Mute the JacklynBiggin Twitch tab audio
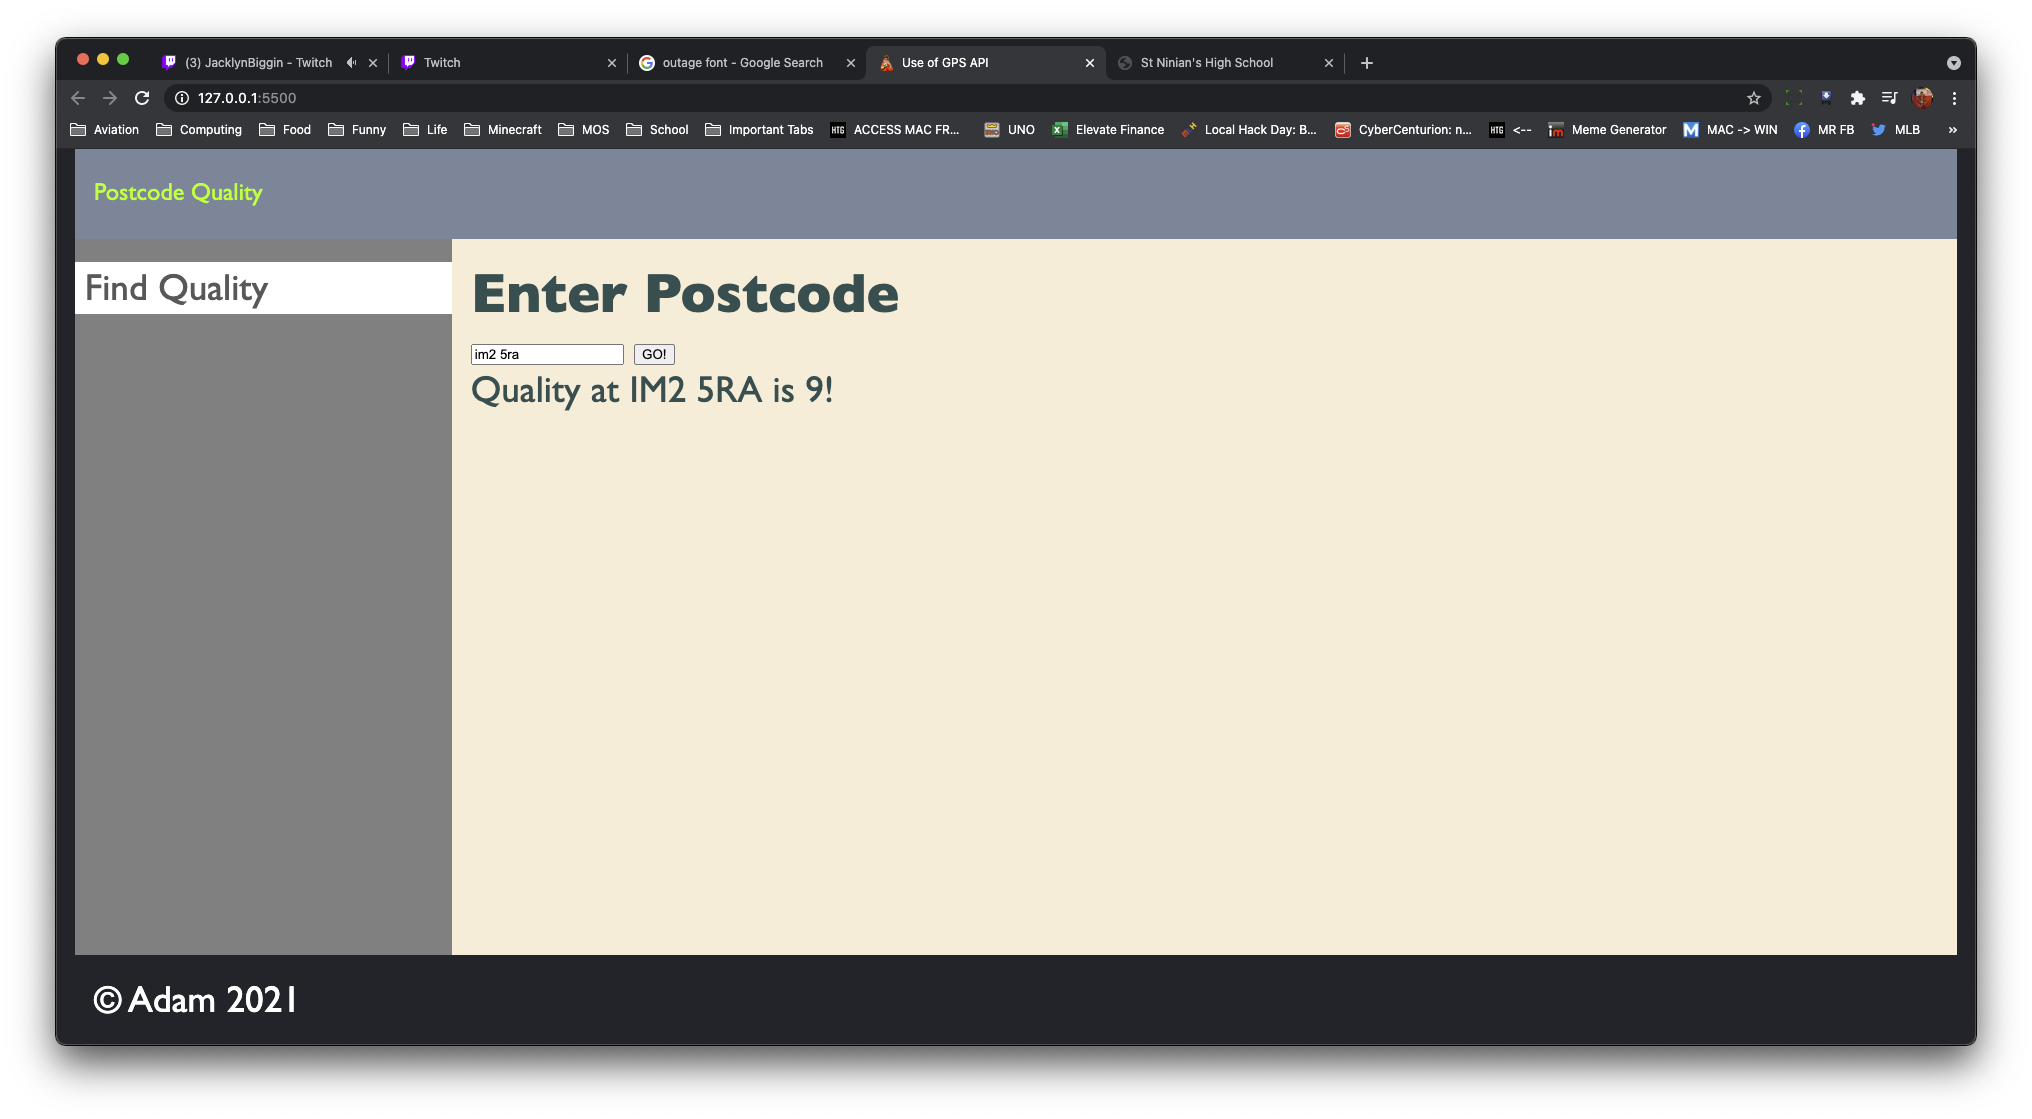The image size is (2032, 1119). 351,63
